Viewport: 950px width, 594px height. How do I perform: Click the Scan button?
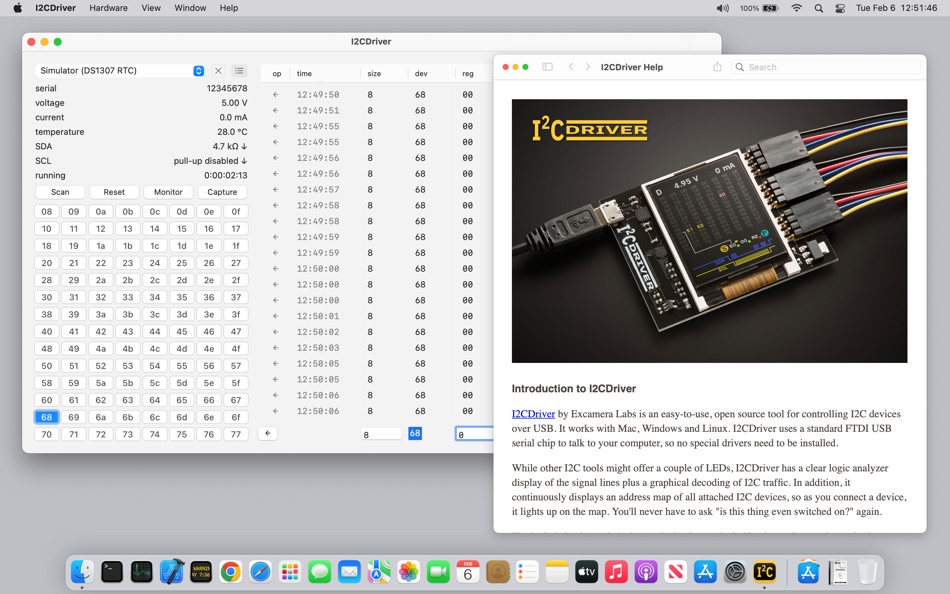coord(60,192)
